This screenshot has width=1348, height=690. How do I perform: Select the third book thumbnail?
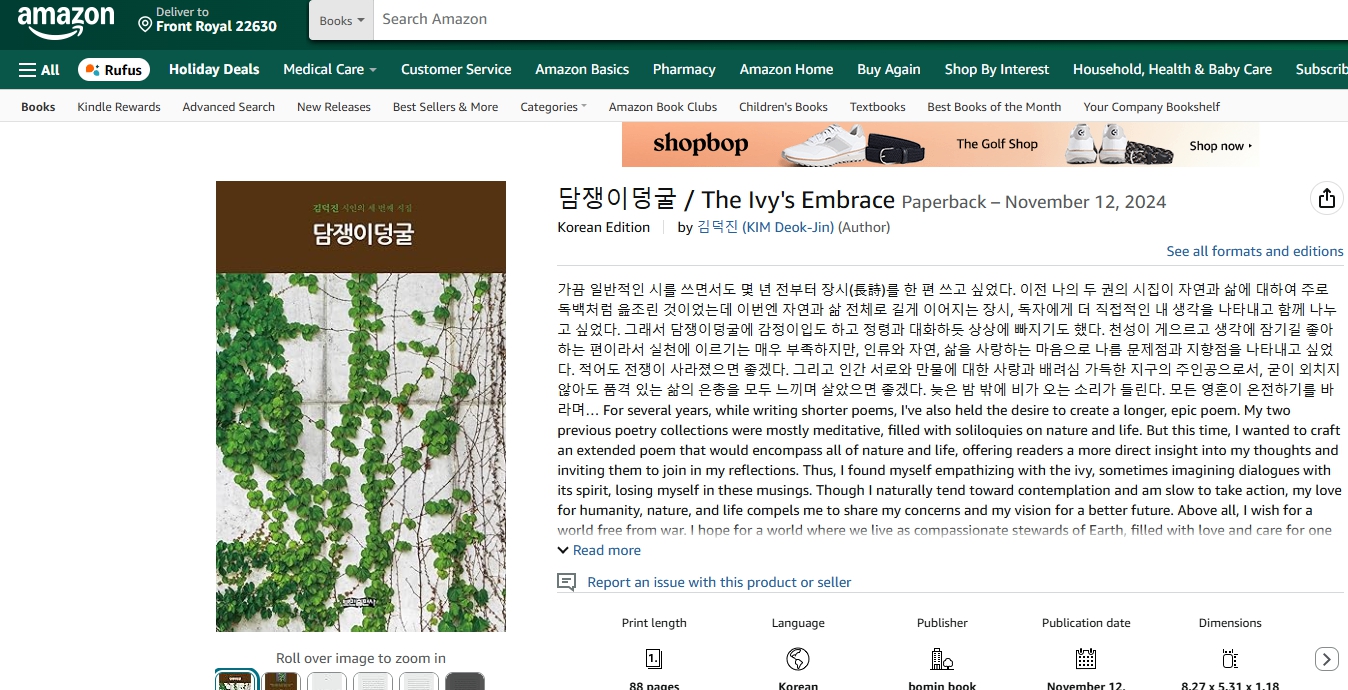327,681
